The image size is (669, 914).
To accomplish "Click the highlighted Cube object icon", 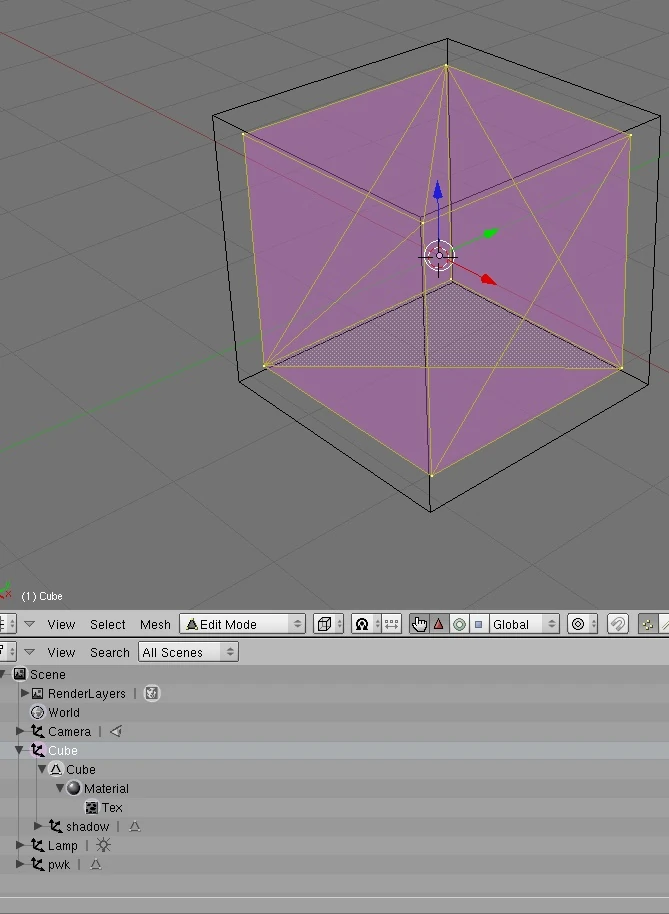I will [x=37, y=750].
